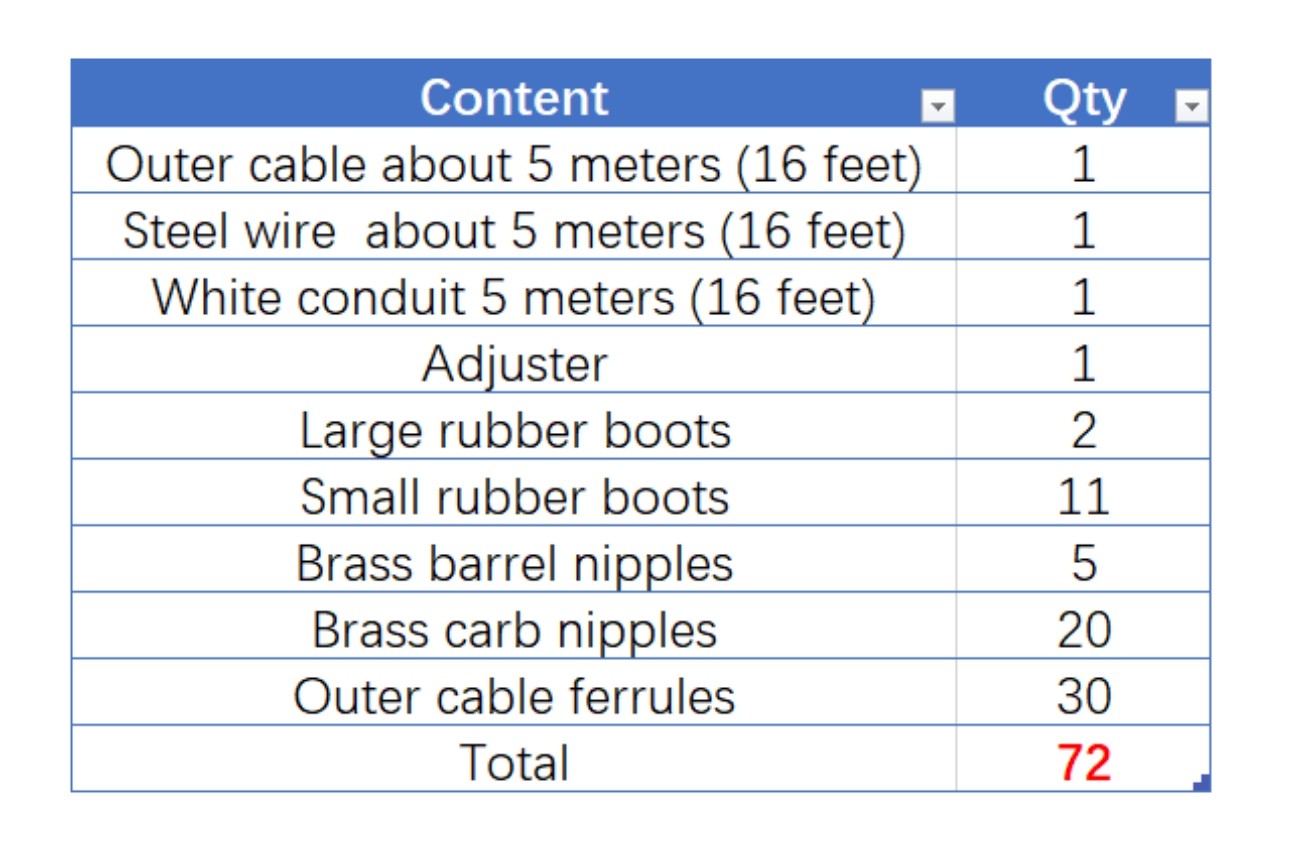Select the White conduit 5 meters cell
This screenshot has width=1300, height=867.
tap(513, 297)
